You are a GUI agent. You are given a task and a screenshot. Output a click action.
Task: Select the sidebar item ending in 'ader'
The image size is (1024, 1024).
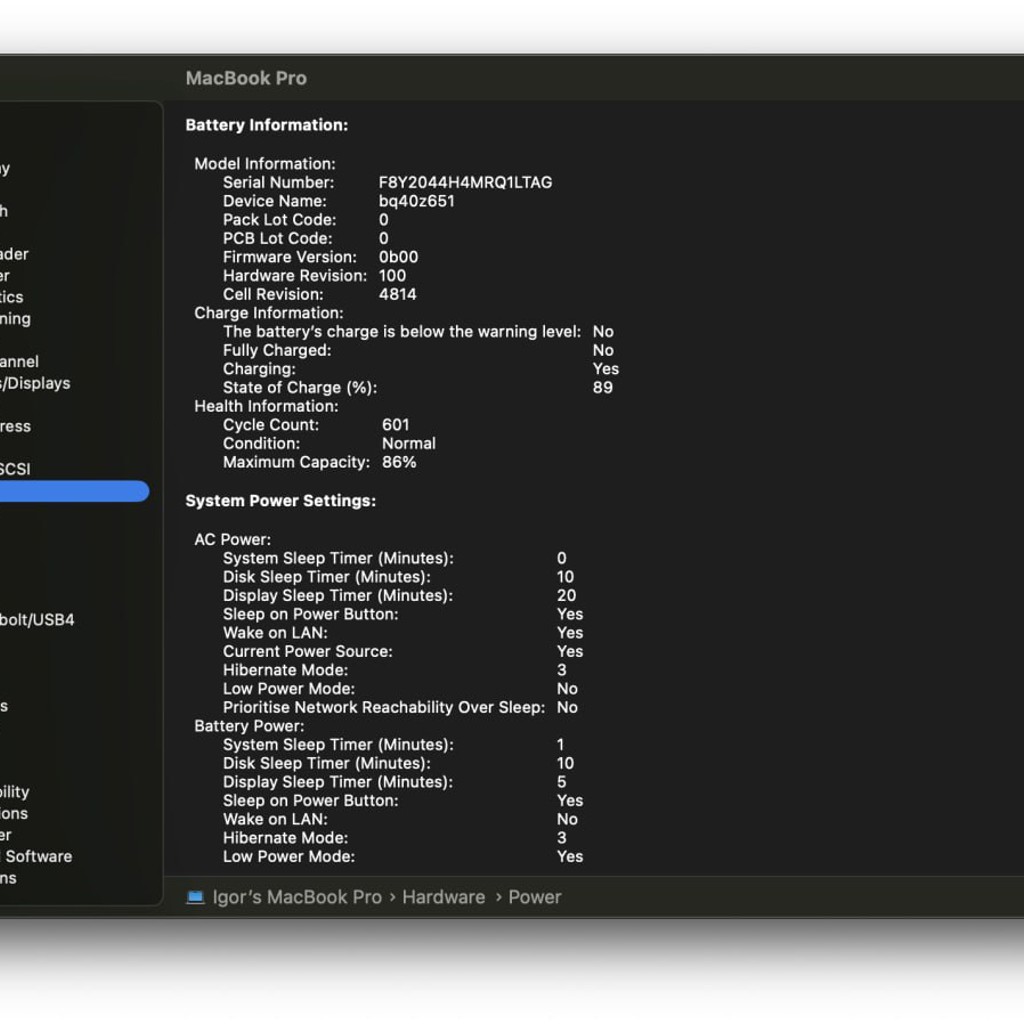[14, 254]
